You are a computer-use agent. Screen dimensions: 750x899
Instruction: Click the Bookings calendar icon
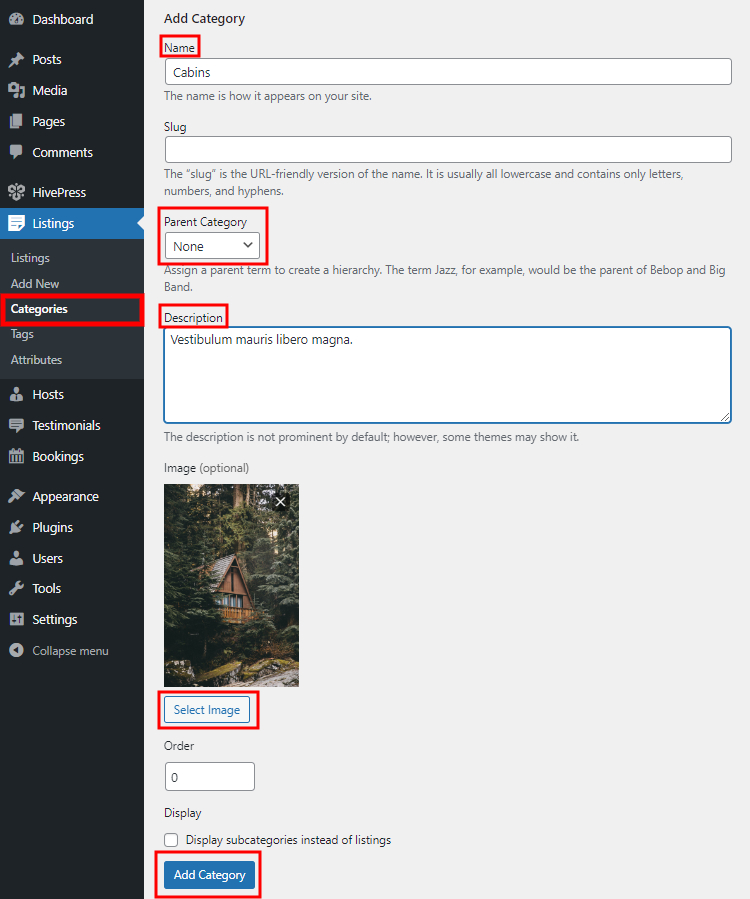17,456
